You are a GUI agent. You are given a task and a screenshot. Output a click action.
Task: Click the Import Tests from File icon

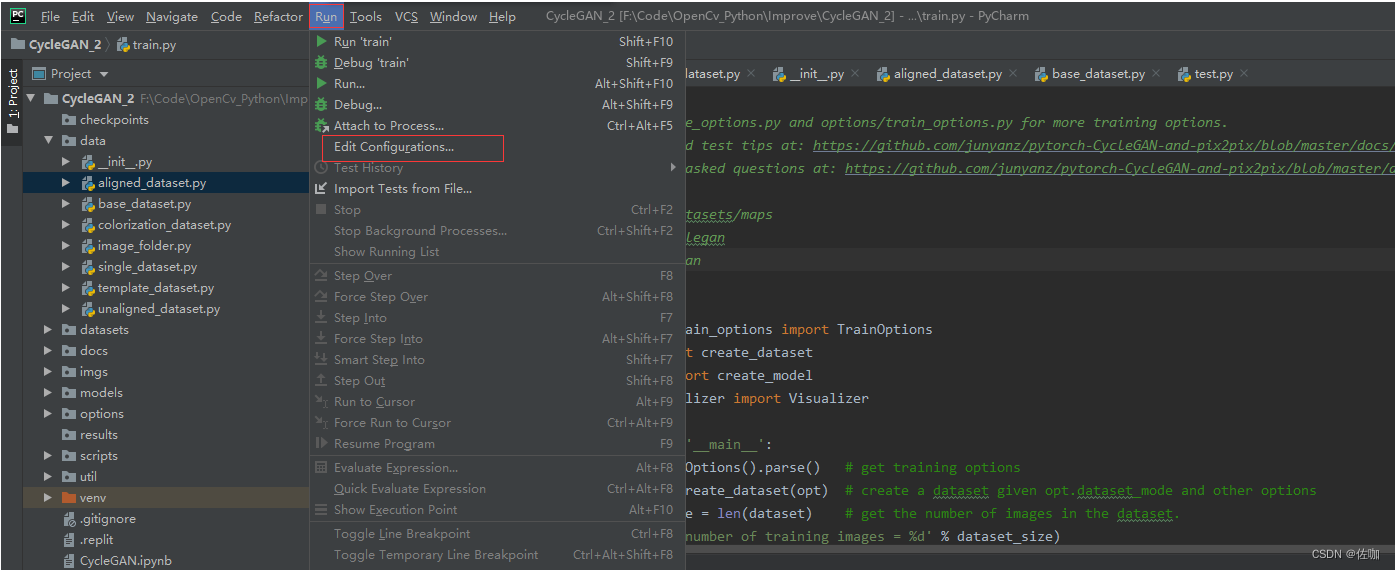click(321, 189)
